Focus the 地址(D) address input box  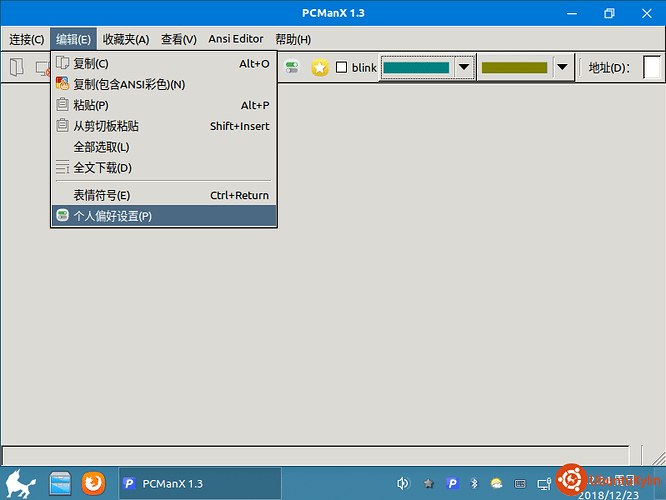(x=652, y=67)
